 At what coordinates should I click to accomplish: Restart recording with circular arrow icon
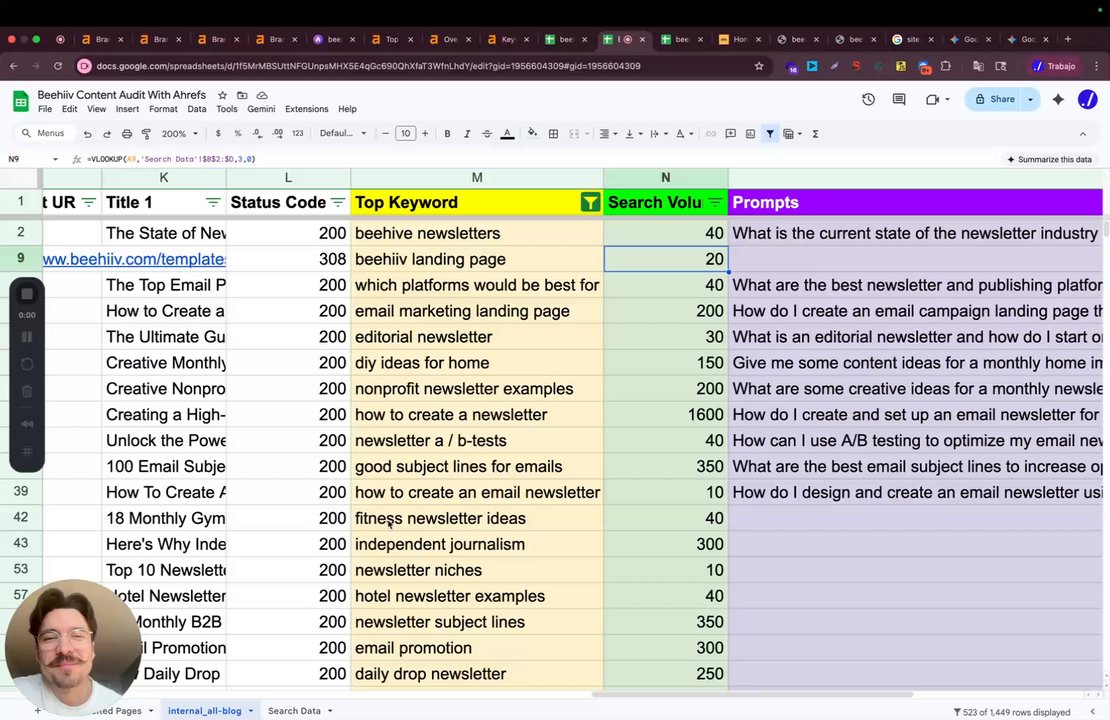pos(27,364)
